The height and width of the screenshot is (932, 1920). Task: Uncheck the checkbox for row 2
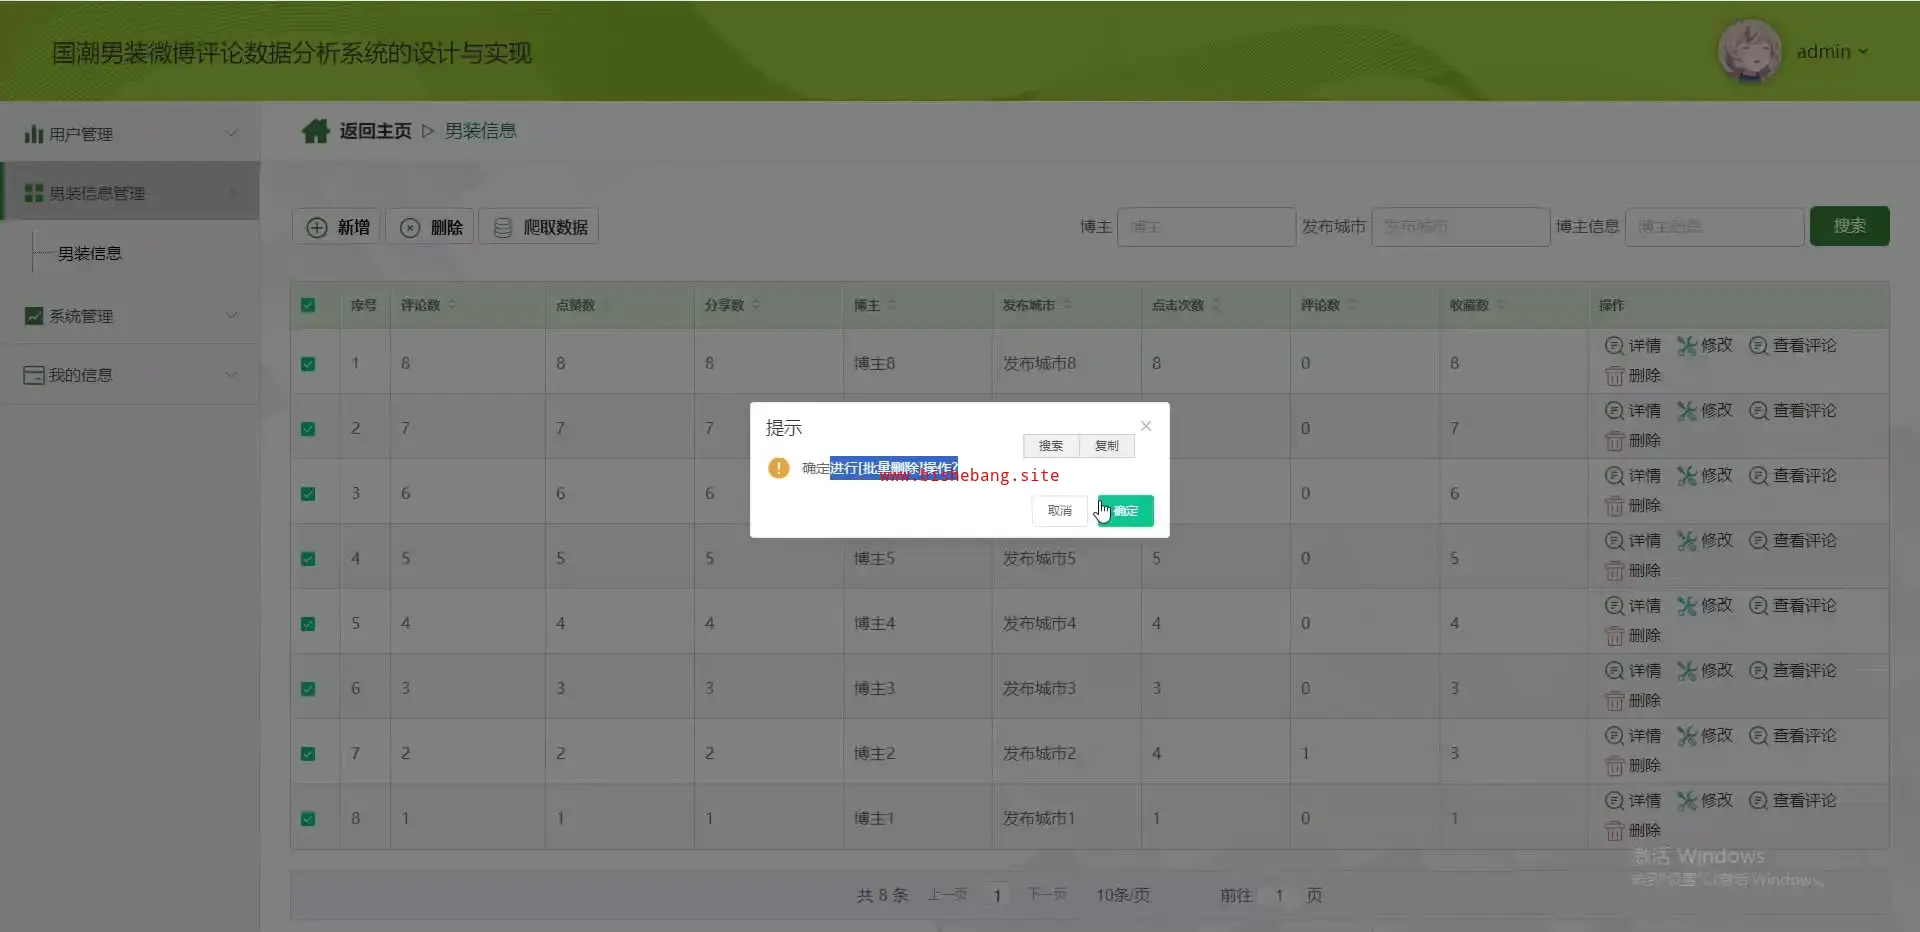point(308,429)
